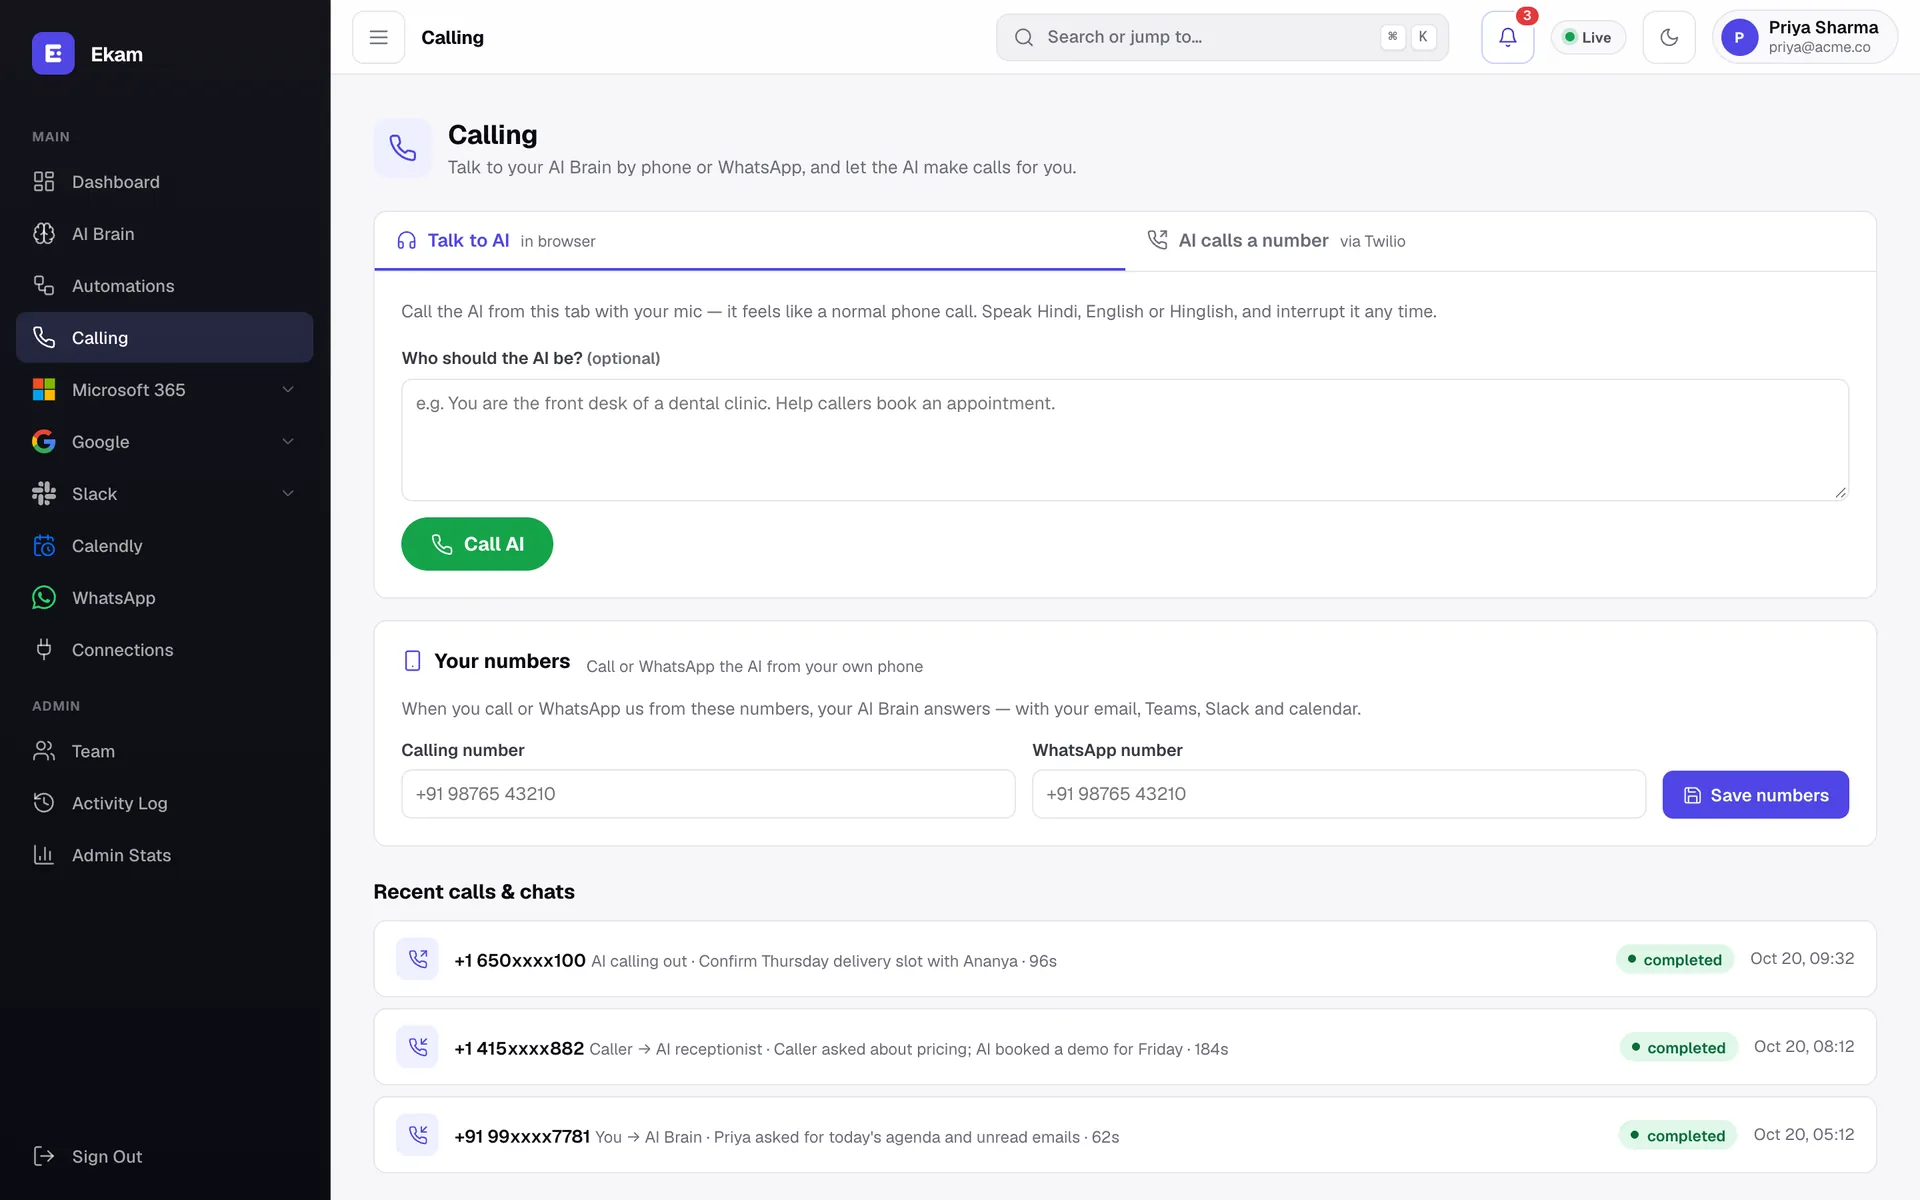Screen dimensions: 1920x1200
Task: Open Team admin page
Action: (164, 751)
